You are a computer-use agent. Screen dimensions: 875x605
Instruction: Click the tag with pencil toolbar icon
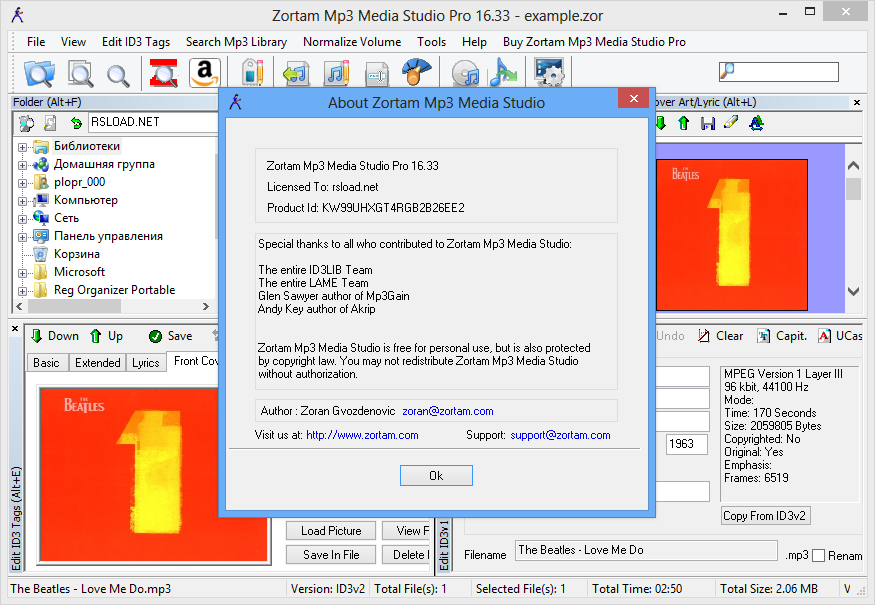tap(252, 73)
